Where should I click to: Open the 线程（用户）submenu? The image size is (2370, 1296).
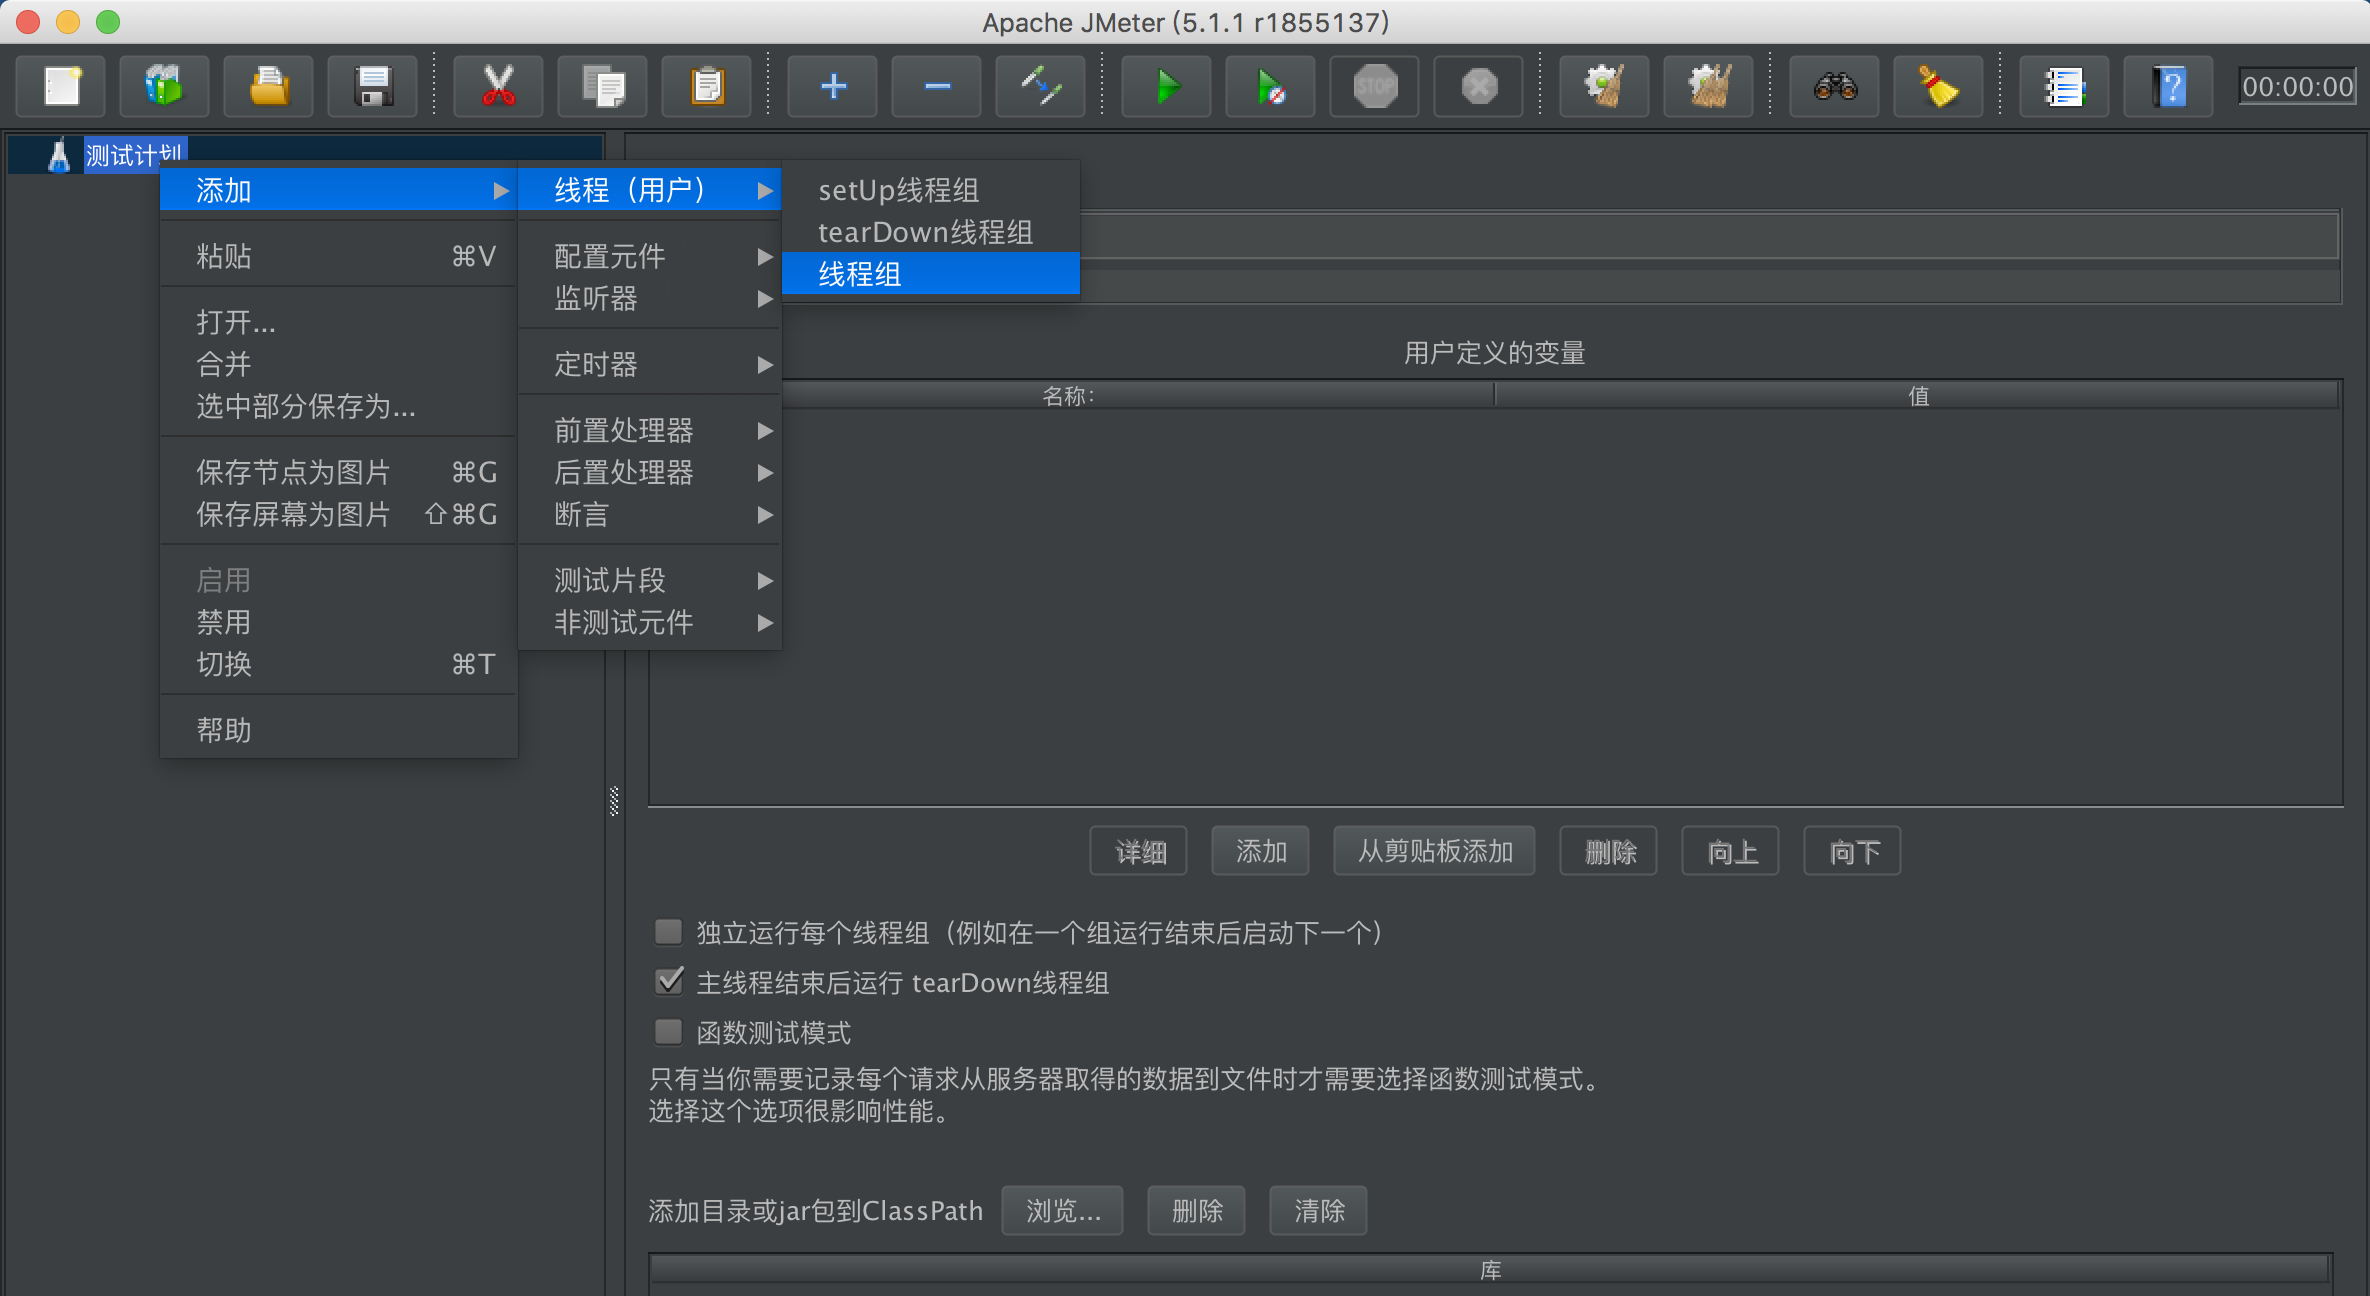pos(650,190)
